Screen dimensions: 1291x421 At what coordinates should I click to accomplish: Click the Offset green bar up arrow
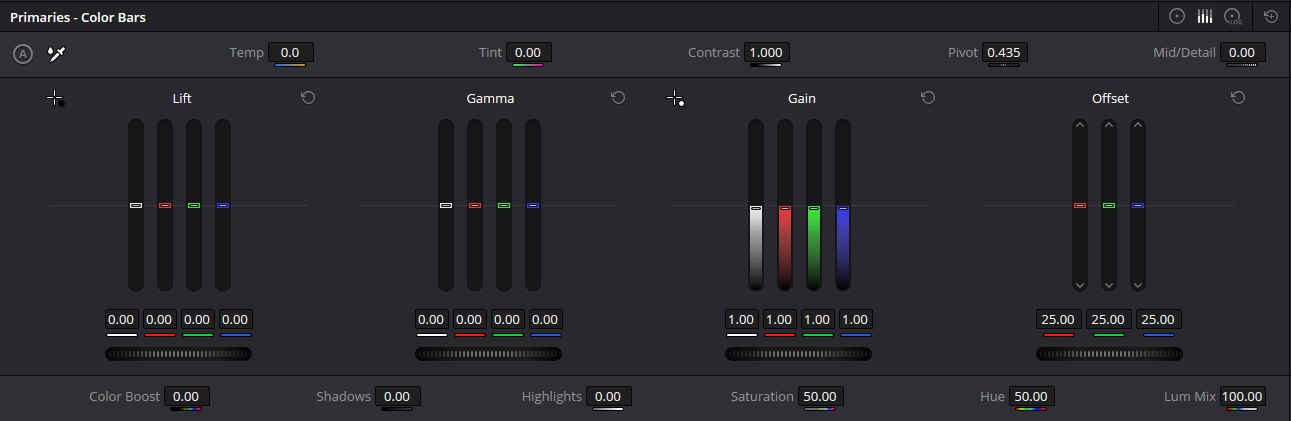(1108, 125)
